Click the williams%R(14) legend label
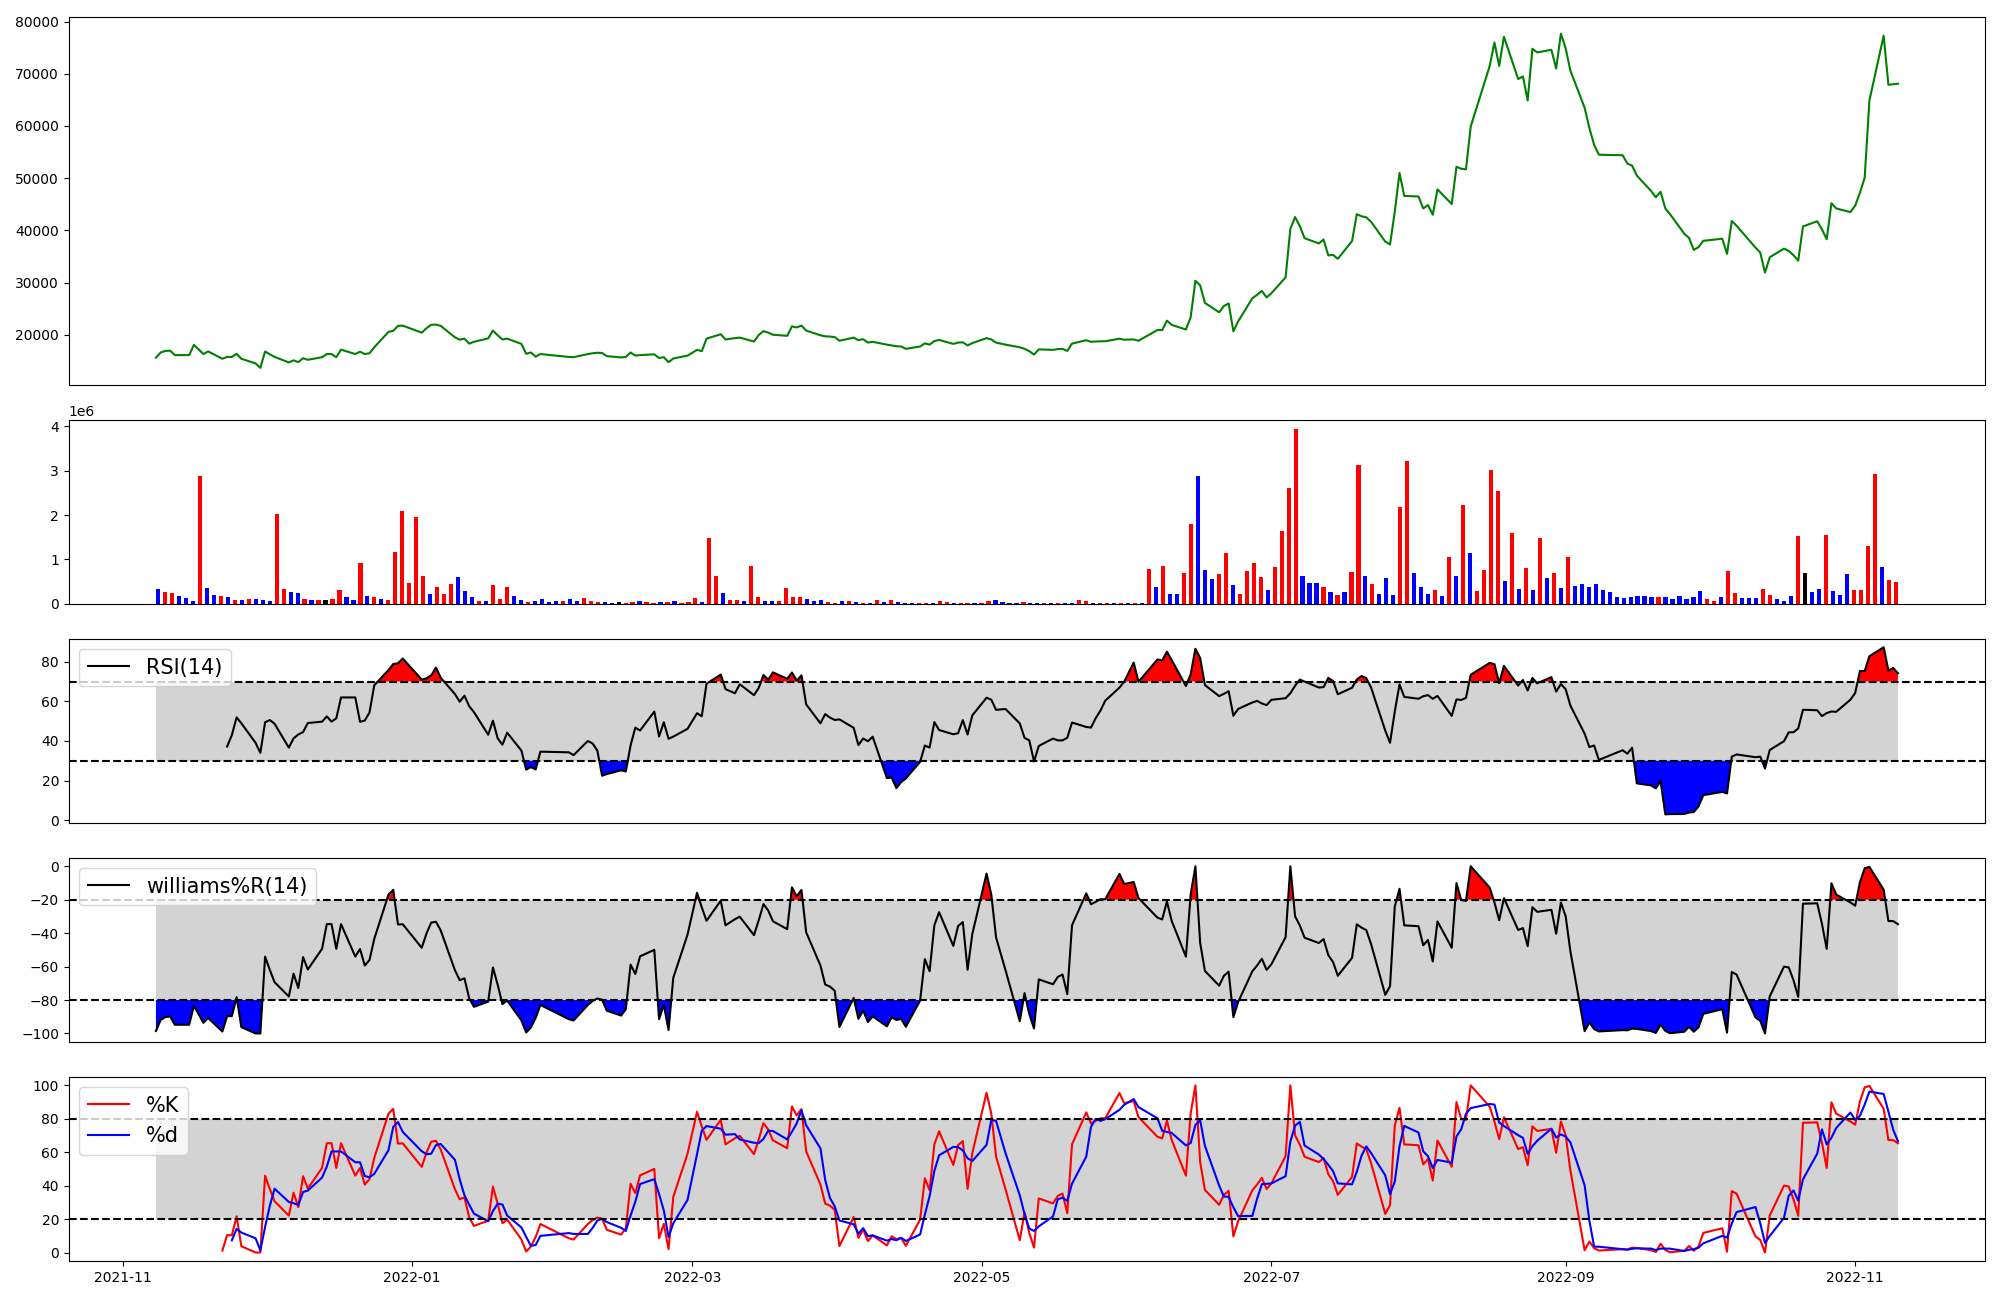The image size is (2000, 1300). (226, 885)
